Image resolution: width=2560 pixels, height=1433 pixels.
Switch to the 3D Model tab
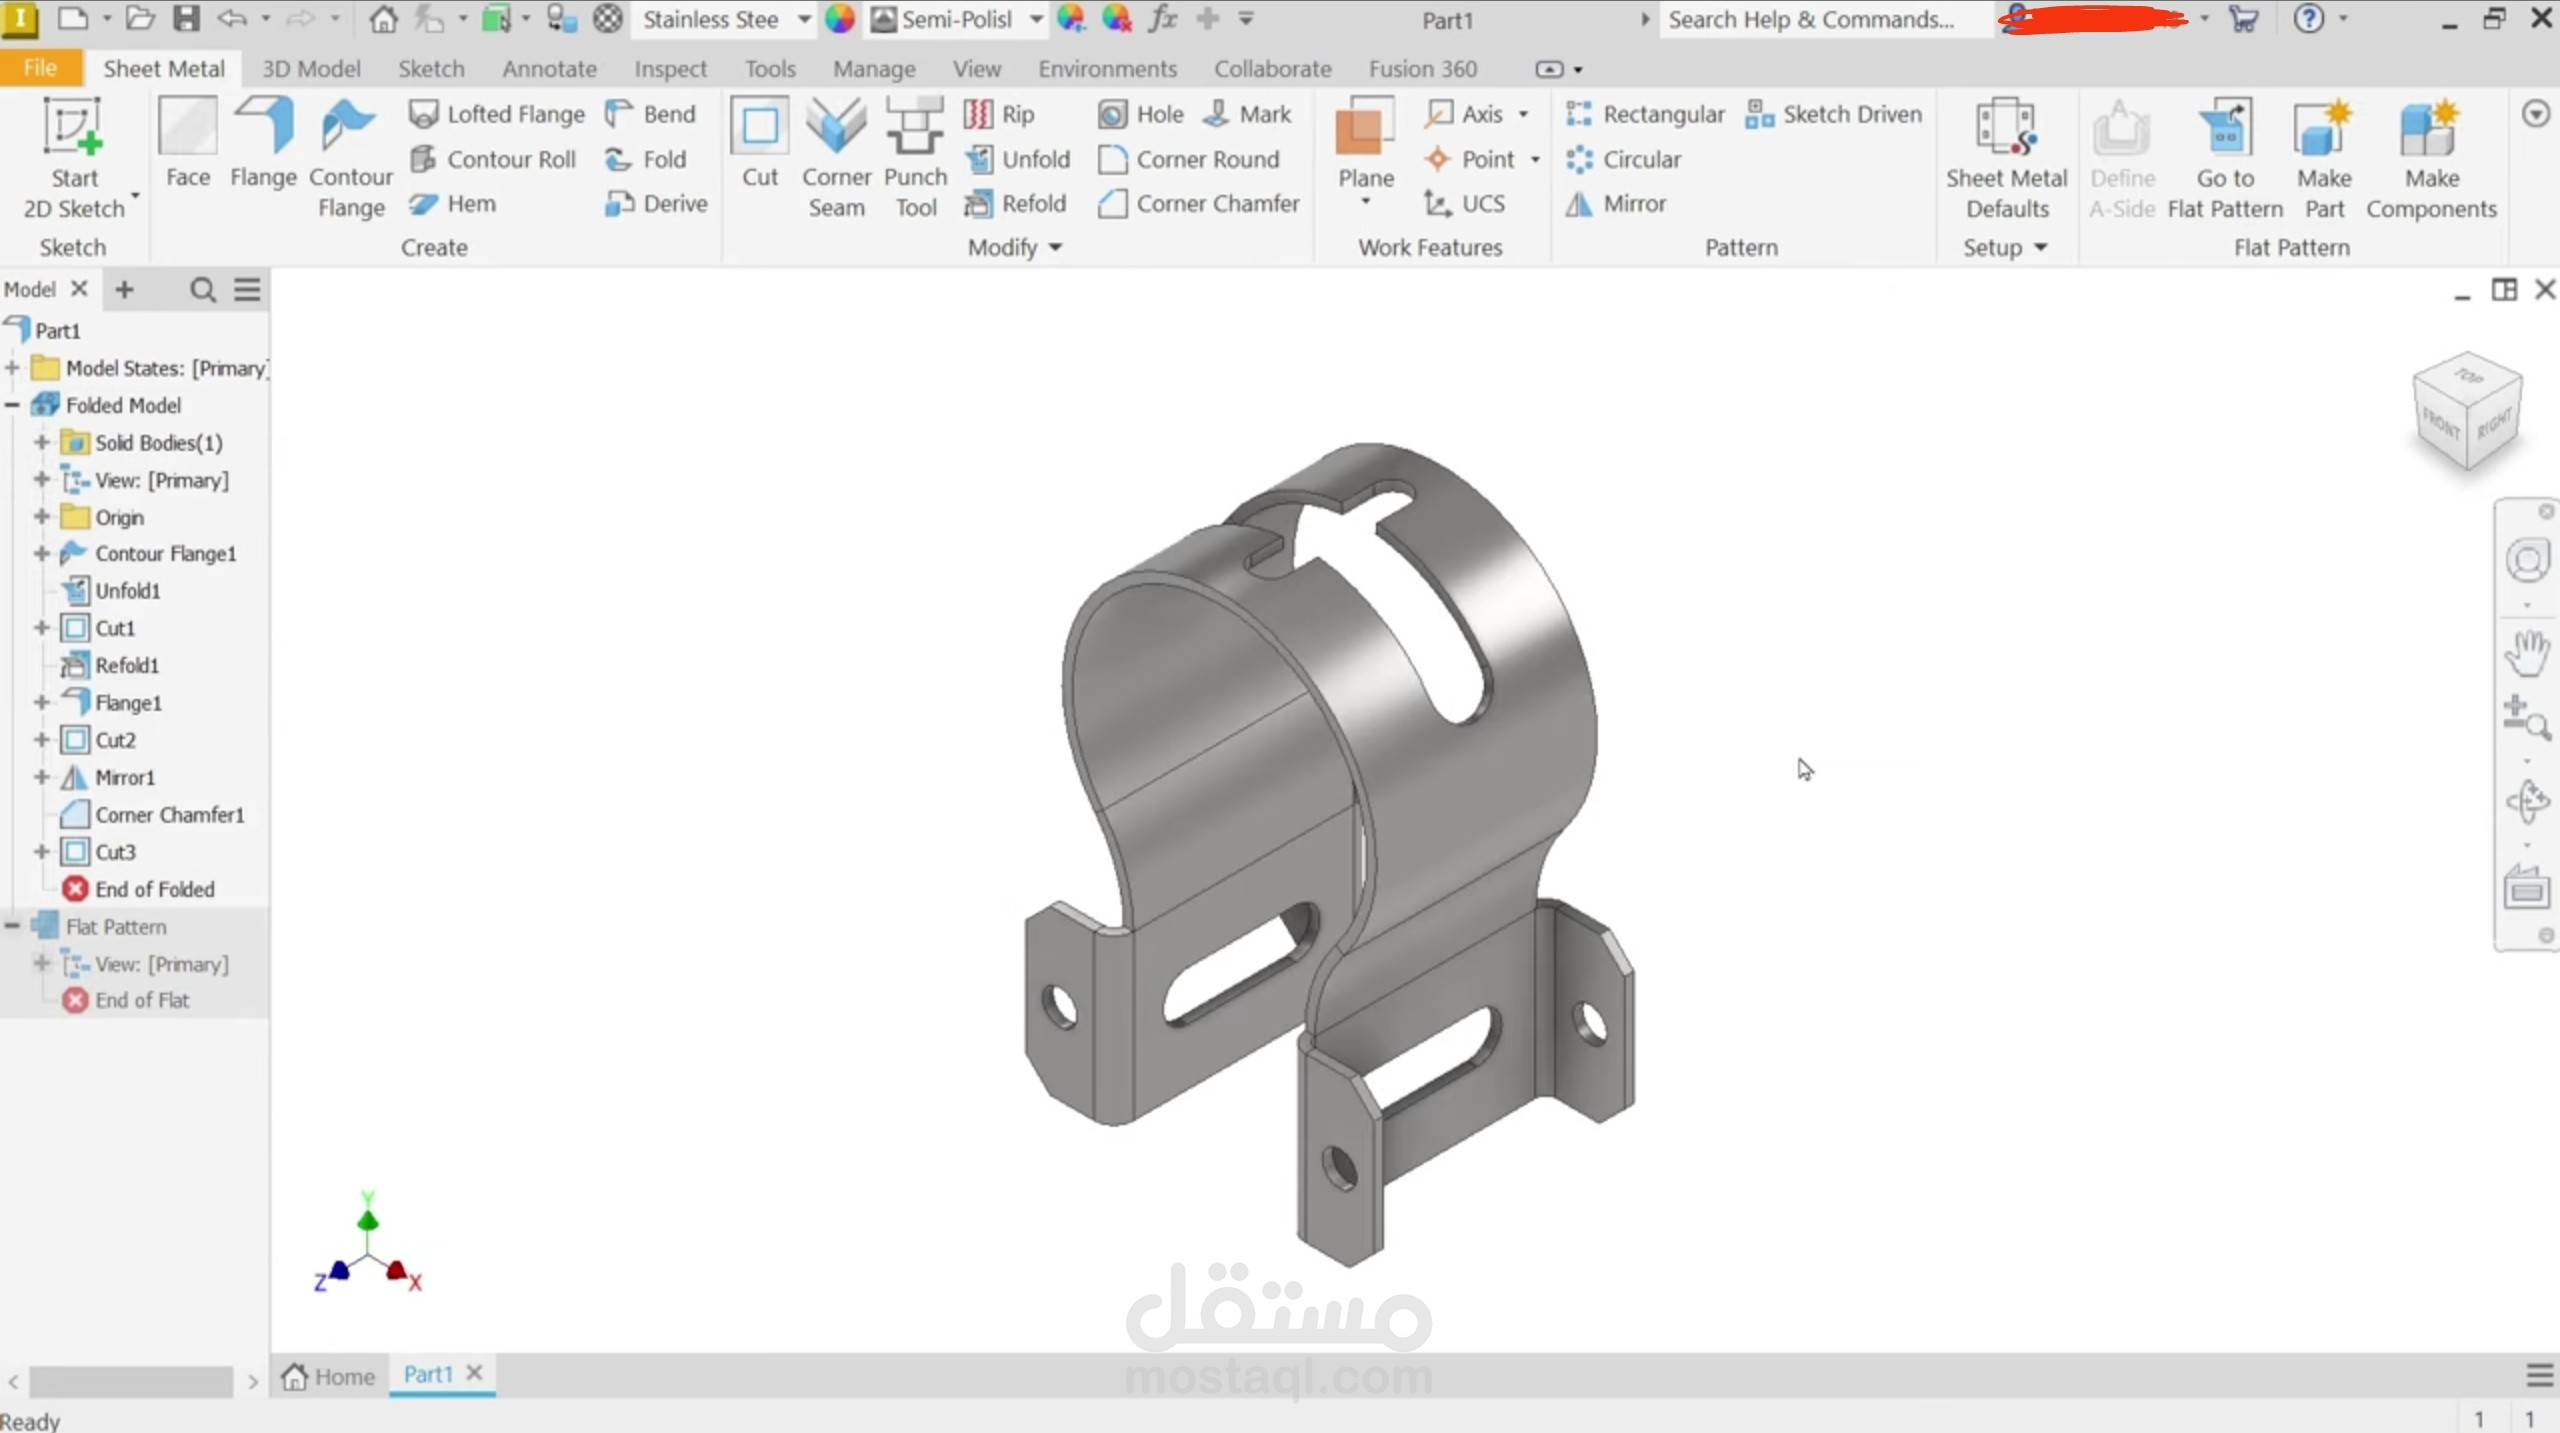pyautogui.click(x=311, y=69)
